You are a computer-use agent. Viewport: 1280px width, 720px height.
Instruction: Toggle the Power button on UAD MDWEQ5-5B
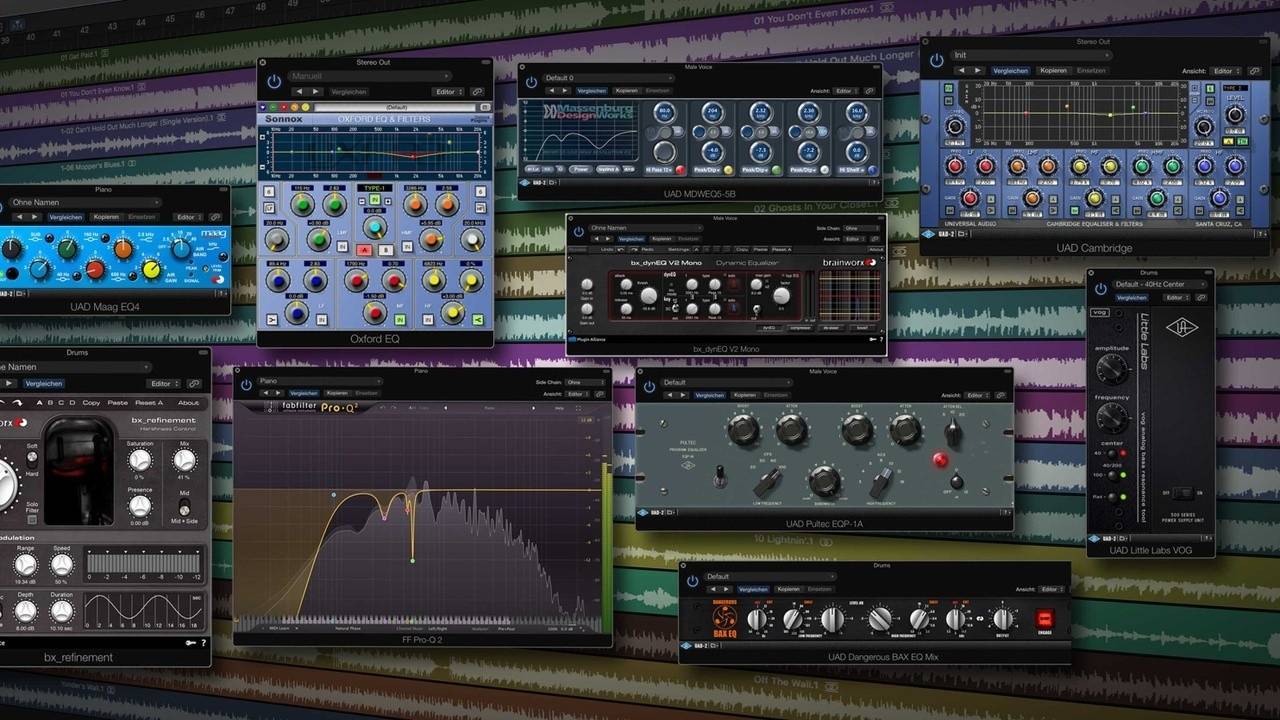[x=580, y=168]
